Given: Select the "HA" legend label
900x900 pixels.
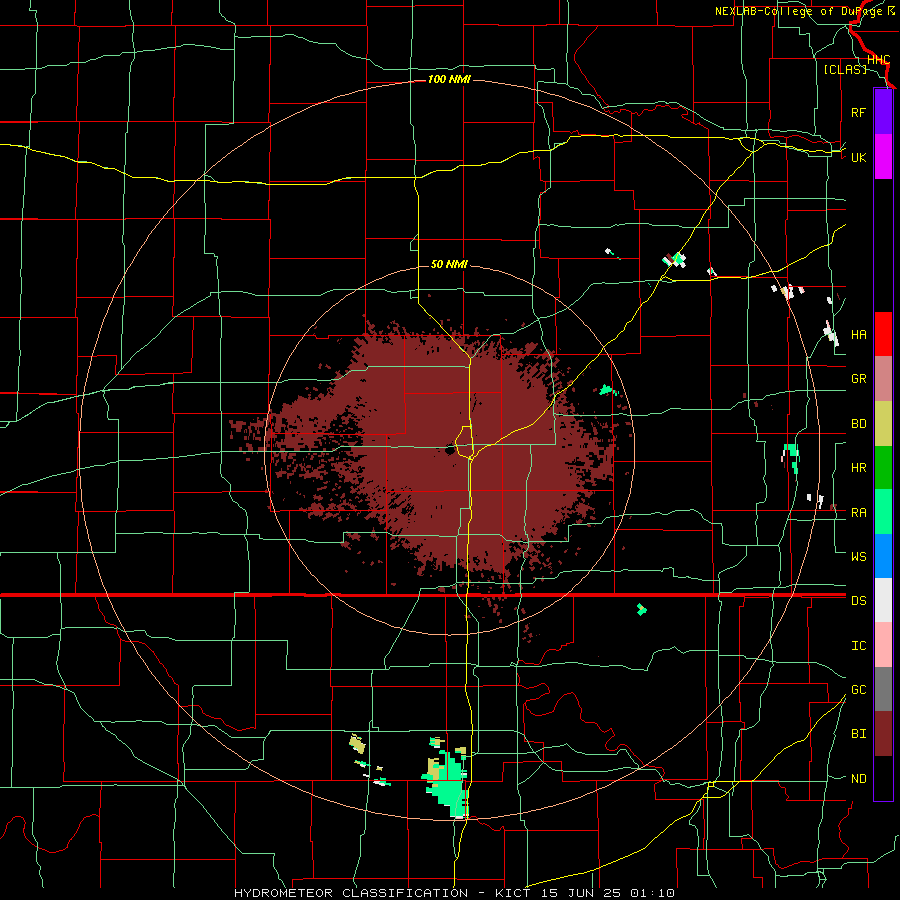Looking at the screenshot, I should pyautogui.click(x=858, y=335).
